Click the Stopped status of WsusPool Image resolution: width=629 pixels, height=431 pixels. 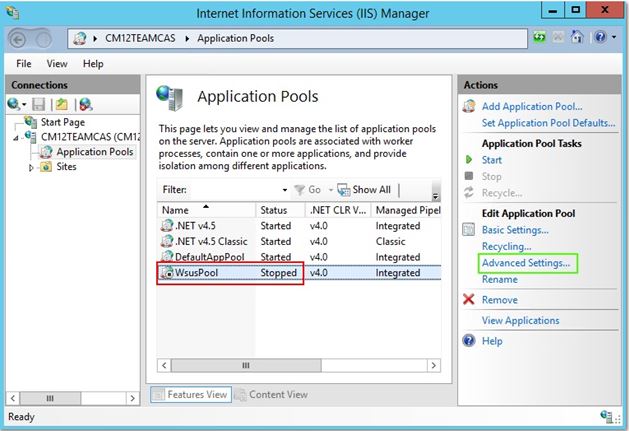click(278, 273)
